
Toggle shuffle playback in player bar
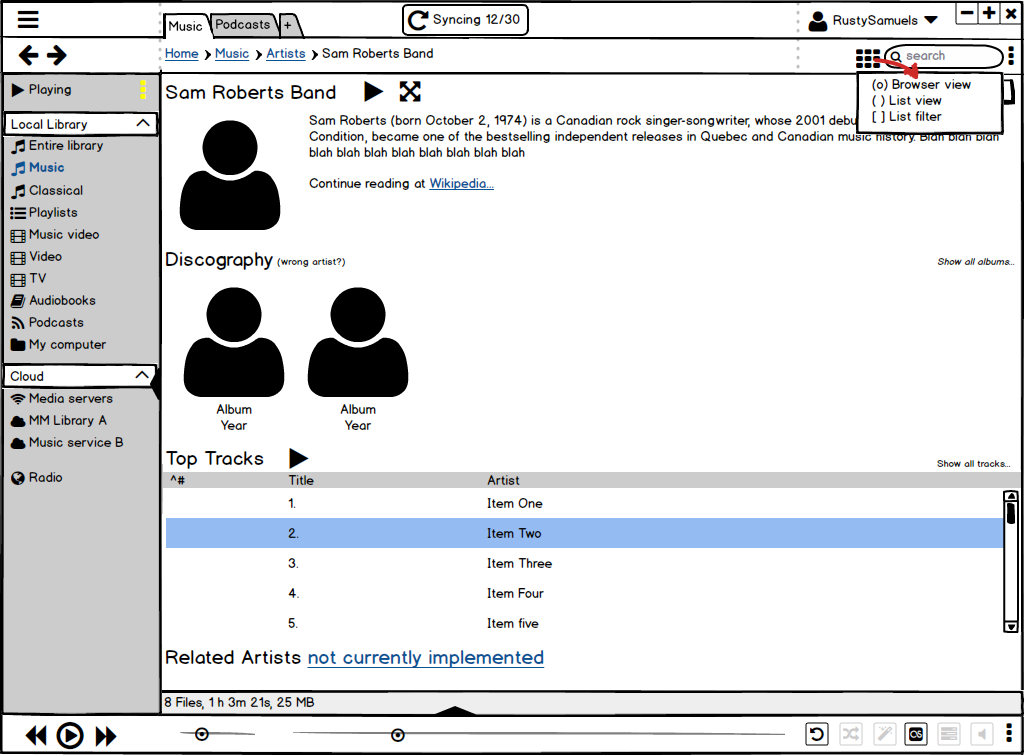coord(850,735)
